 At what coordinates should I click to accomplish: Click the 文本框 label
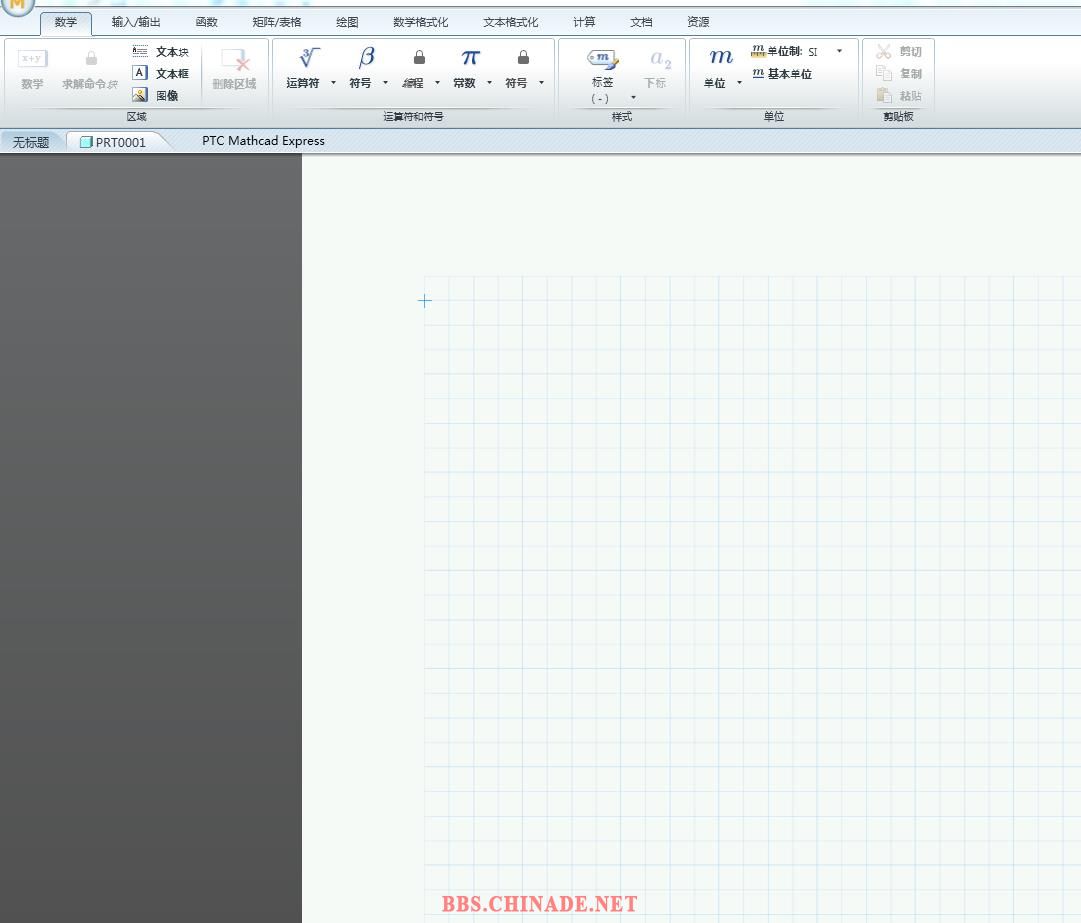point(172,73)
